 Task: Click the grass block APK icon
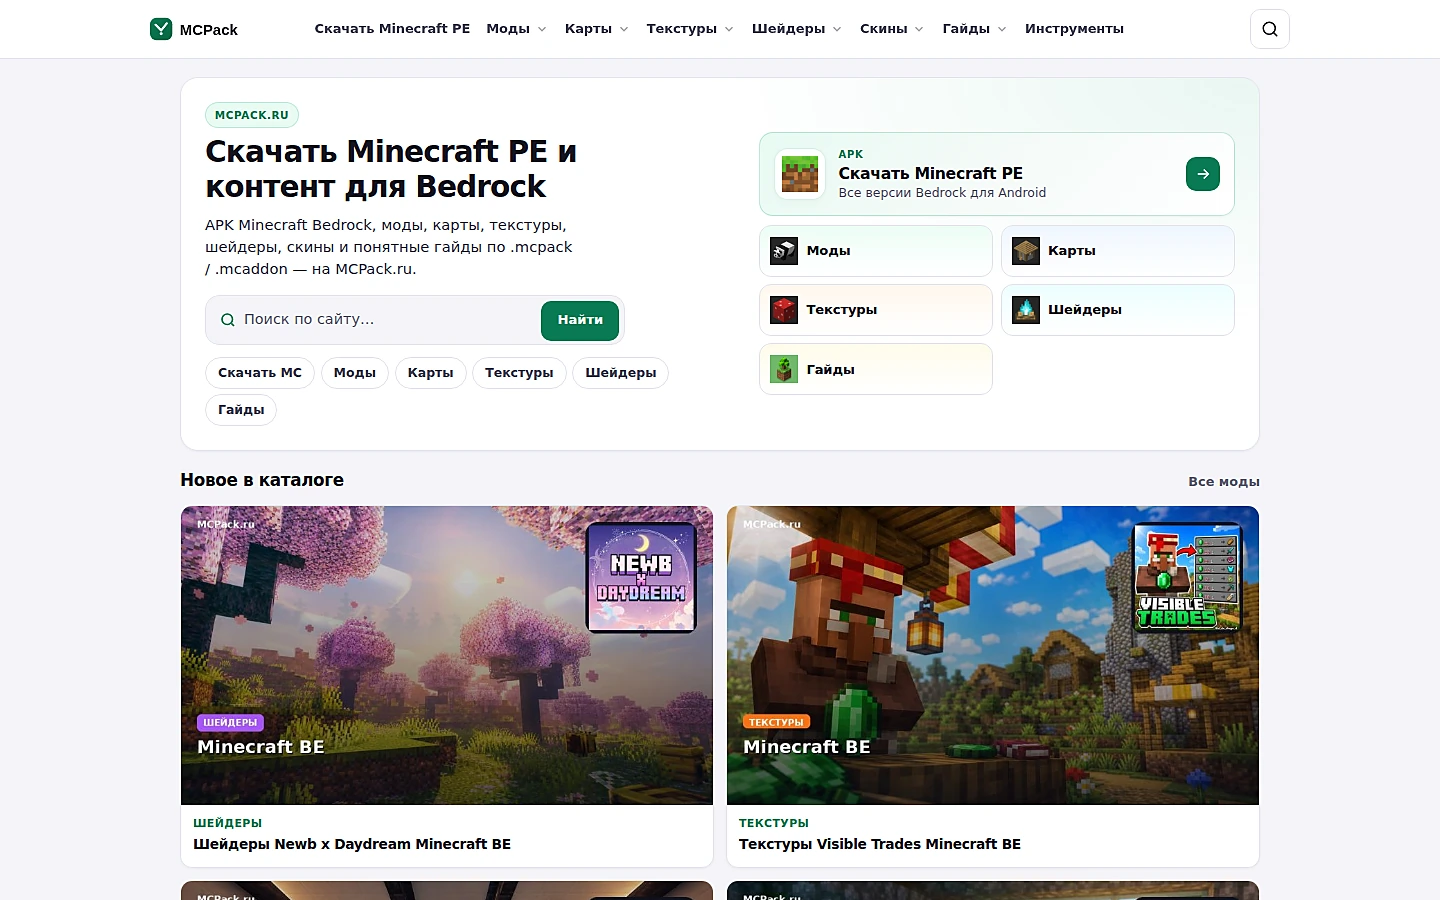coord(800,174)
